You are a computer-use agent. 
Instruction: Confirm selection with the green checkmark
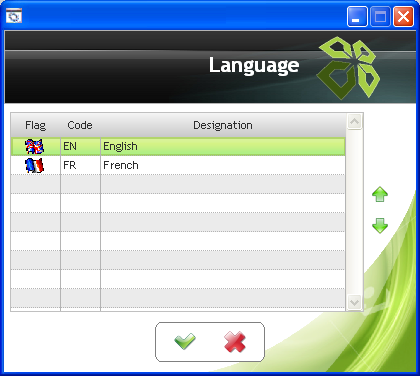[x=185, y=341]
